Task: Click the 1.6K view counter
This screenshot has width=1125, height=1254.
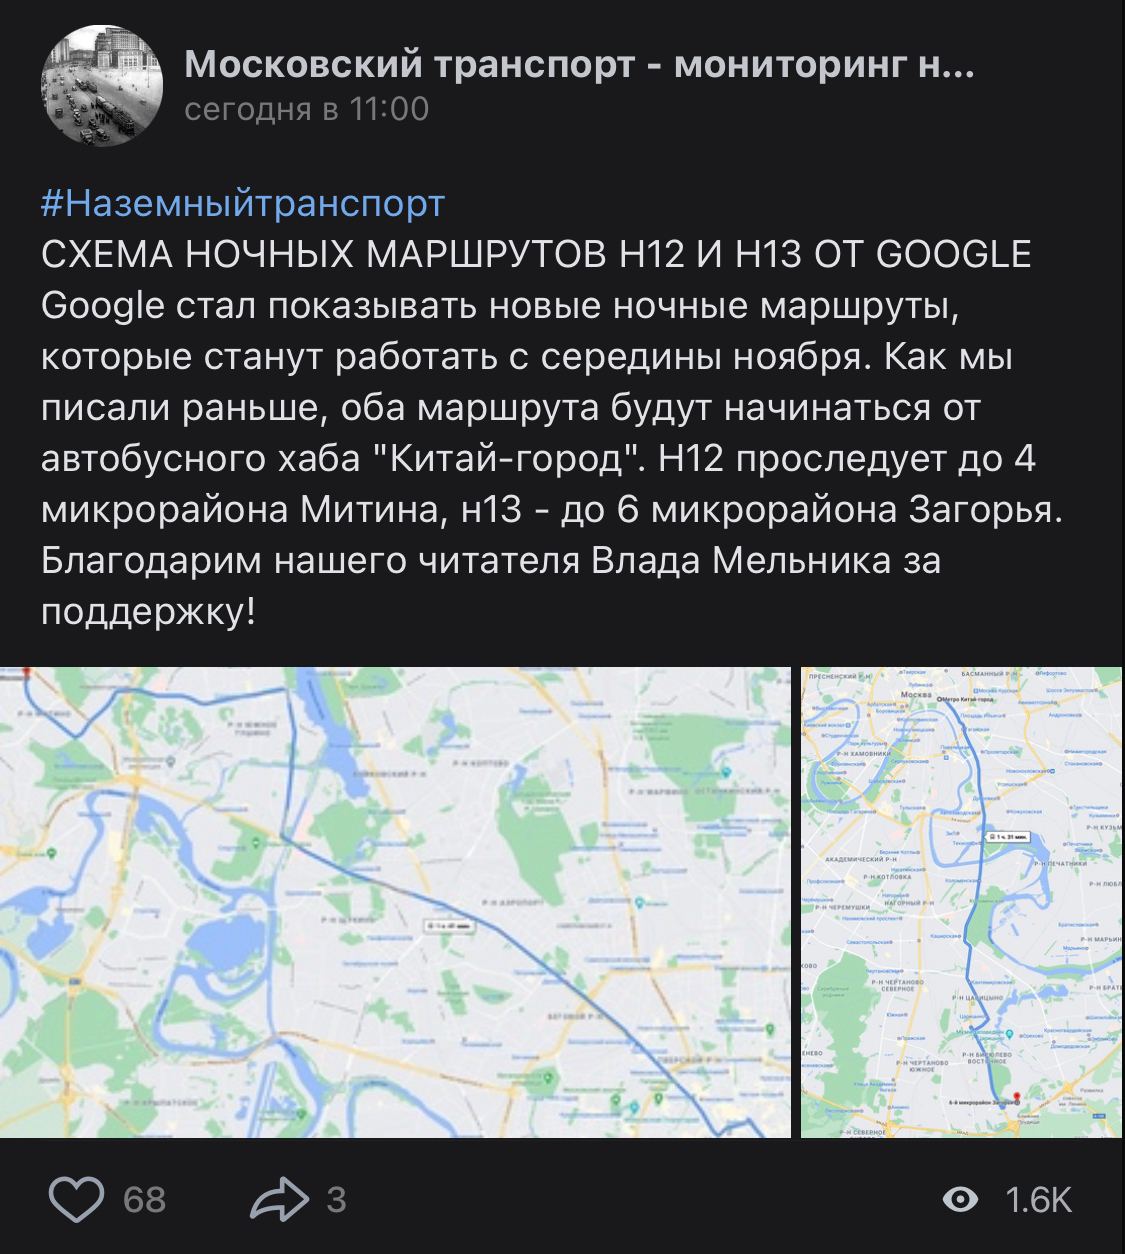Action: [1039, 1199]
